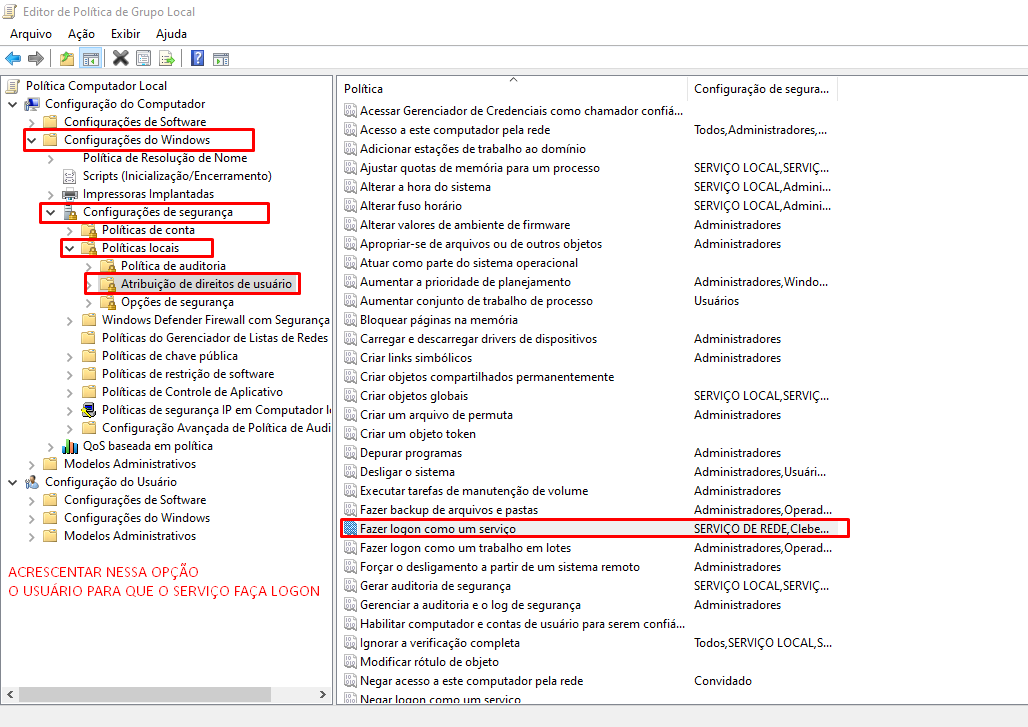Expand the Políticas de conta node
This screenshot has width=1028, height=727.
click(x=69, y=230)
